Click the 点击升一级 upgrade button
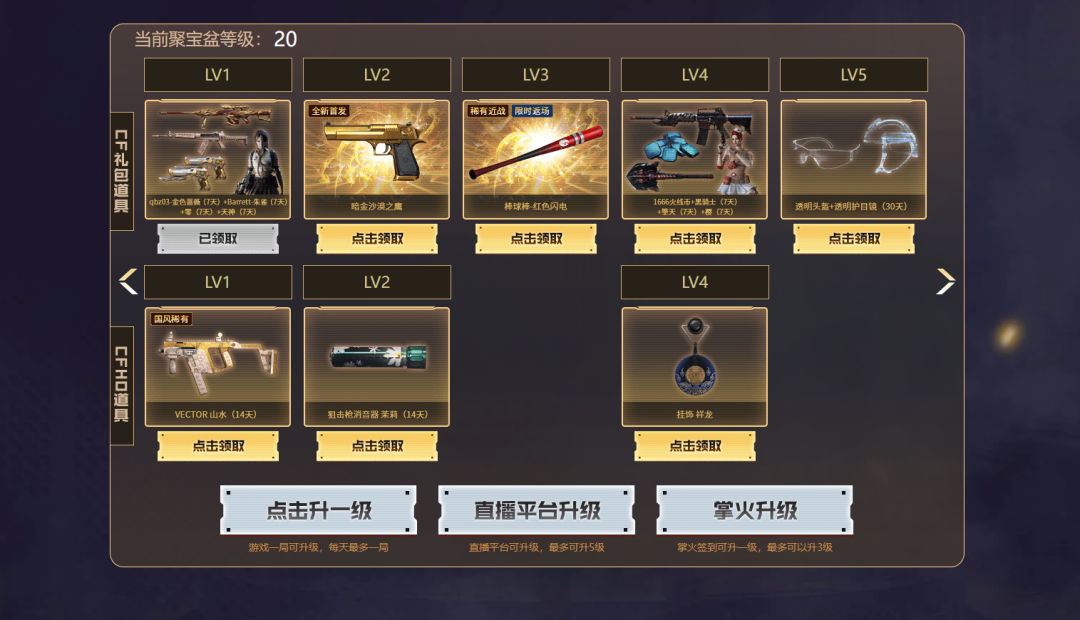The width and height of the screenshot is (1080, 620). (318, 510)
